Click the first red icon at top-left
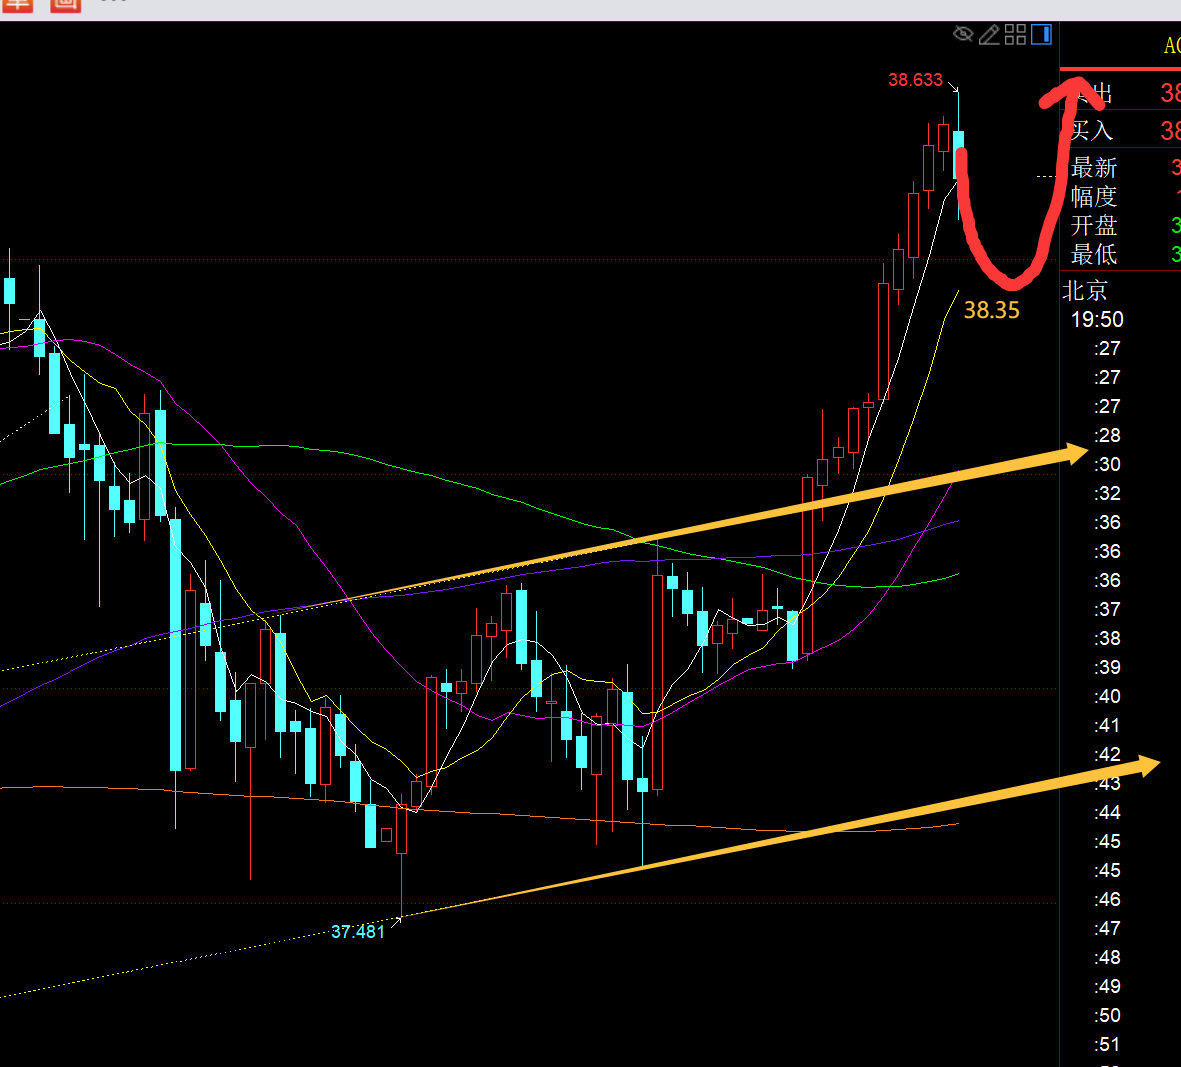 [17, 4]
